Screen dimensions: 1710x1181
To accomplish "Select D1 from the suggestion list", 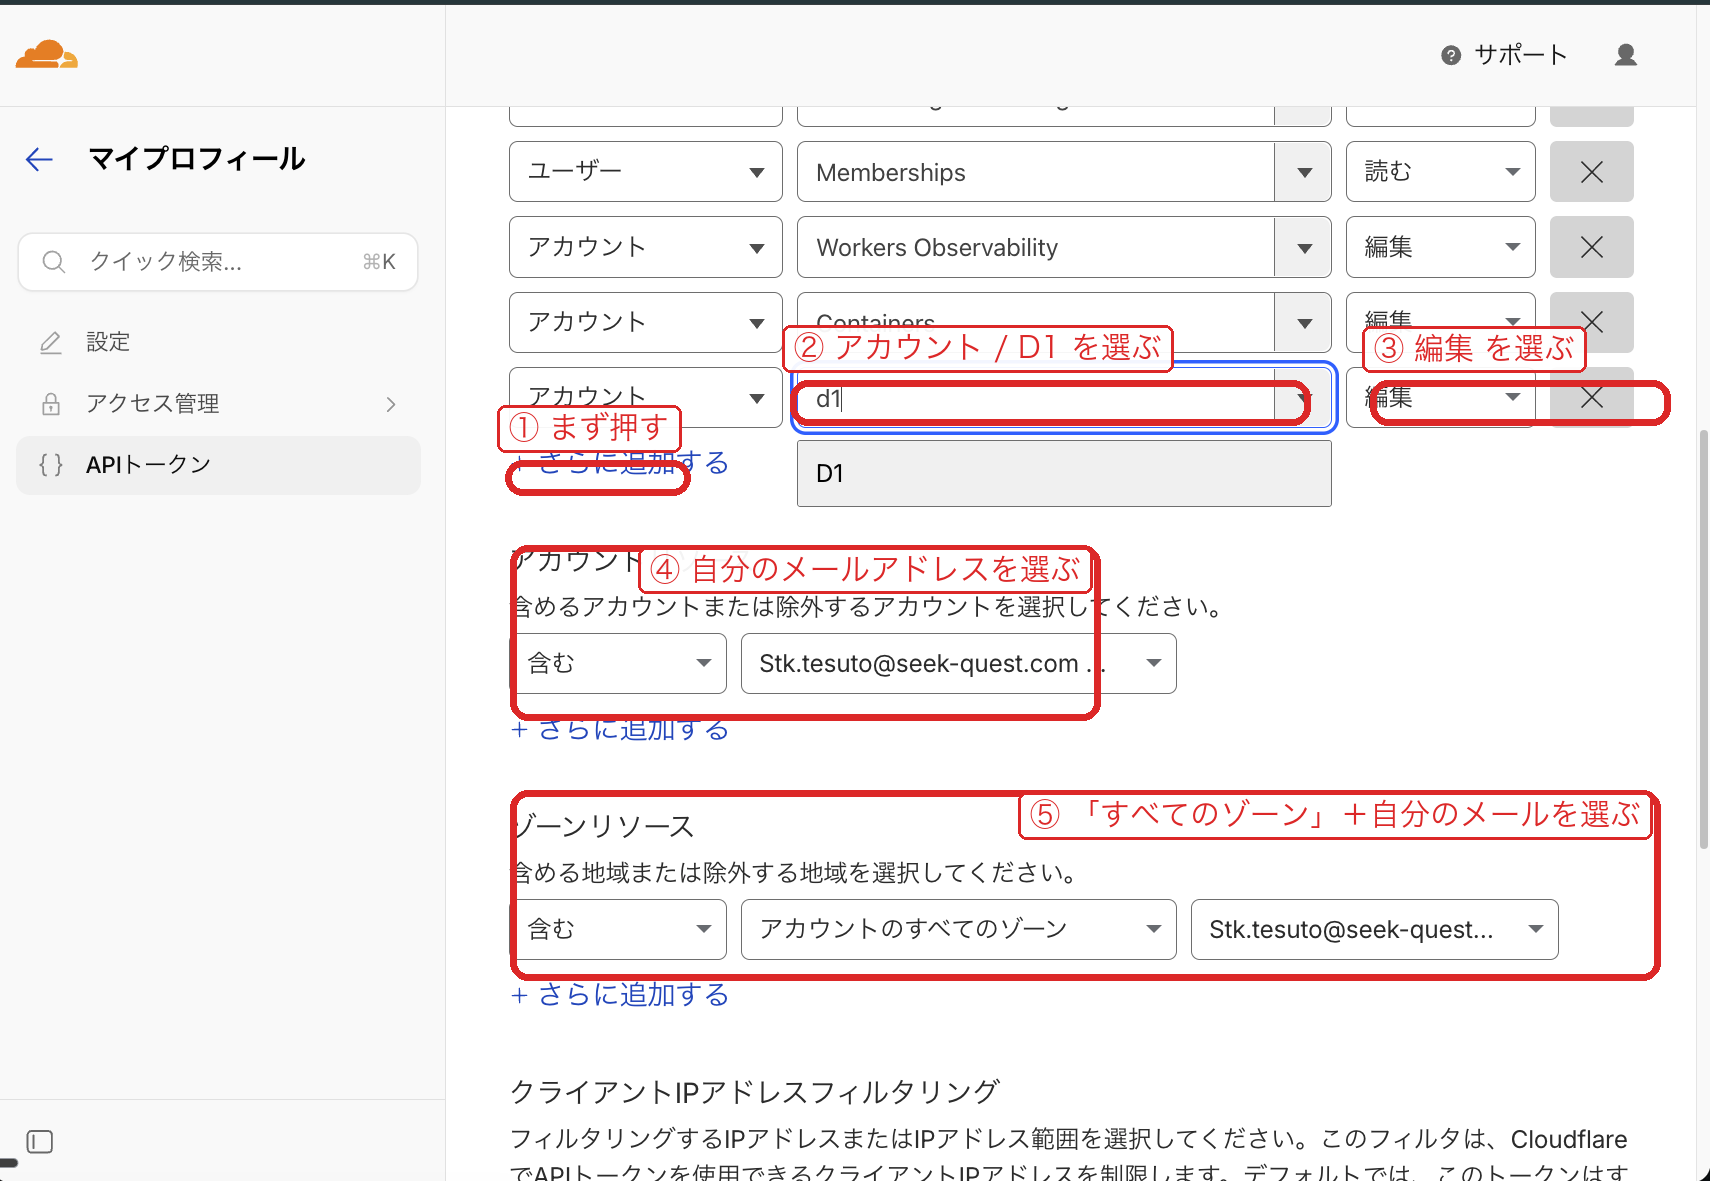I will click(1063, 474).
